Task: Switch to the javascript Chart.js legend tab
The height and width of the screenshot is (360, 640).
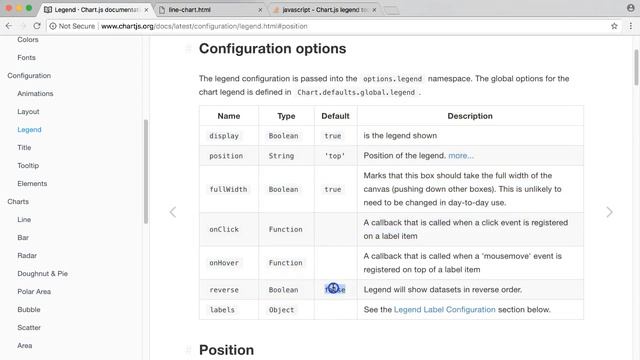Action: coord(323,10)
